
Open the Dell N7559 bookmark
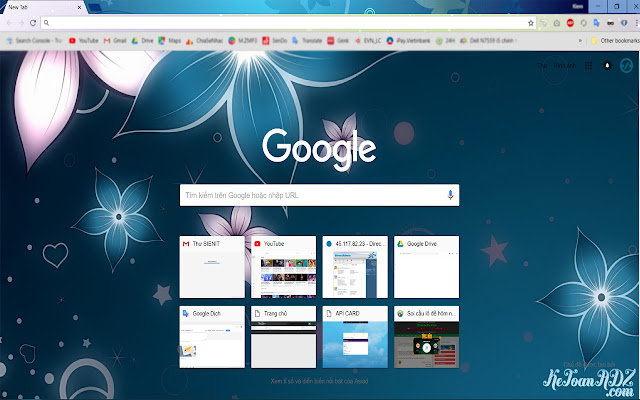click(x=488, y=41)
